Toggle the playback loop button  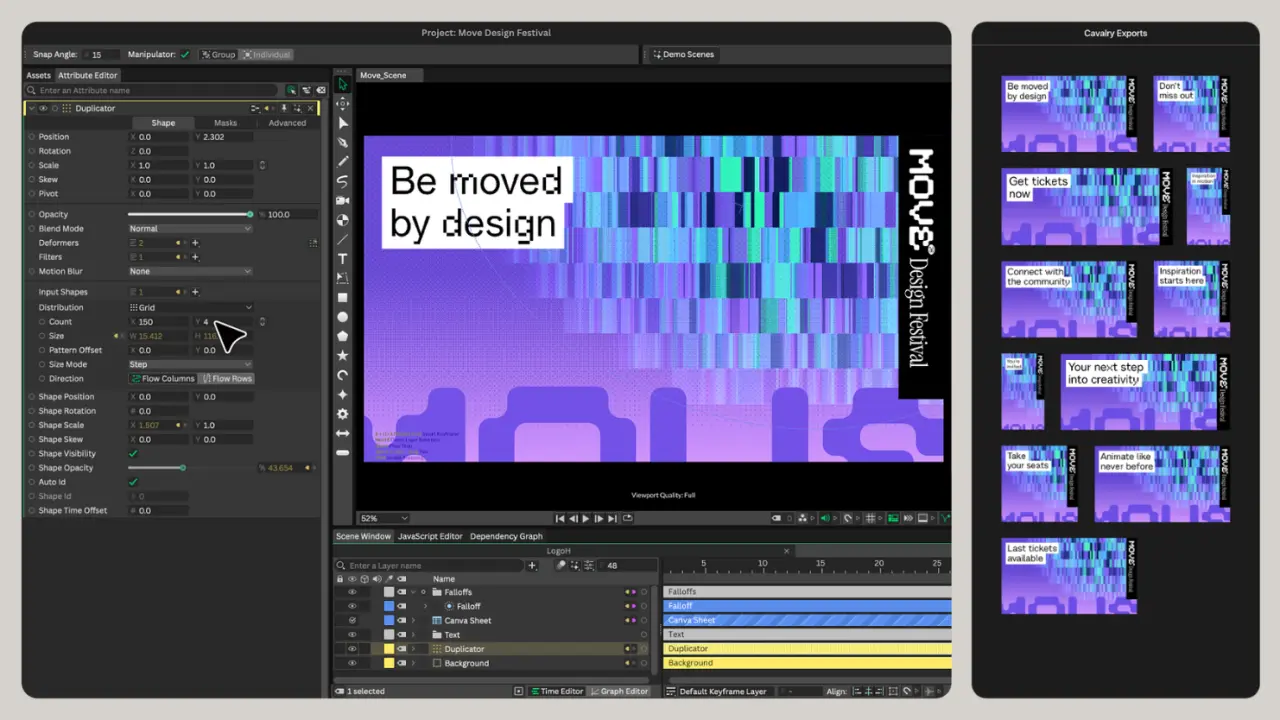pos(627,518)
